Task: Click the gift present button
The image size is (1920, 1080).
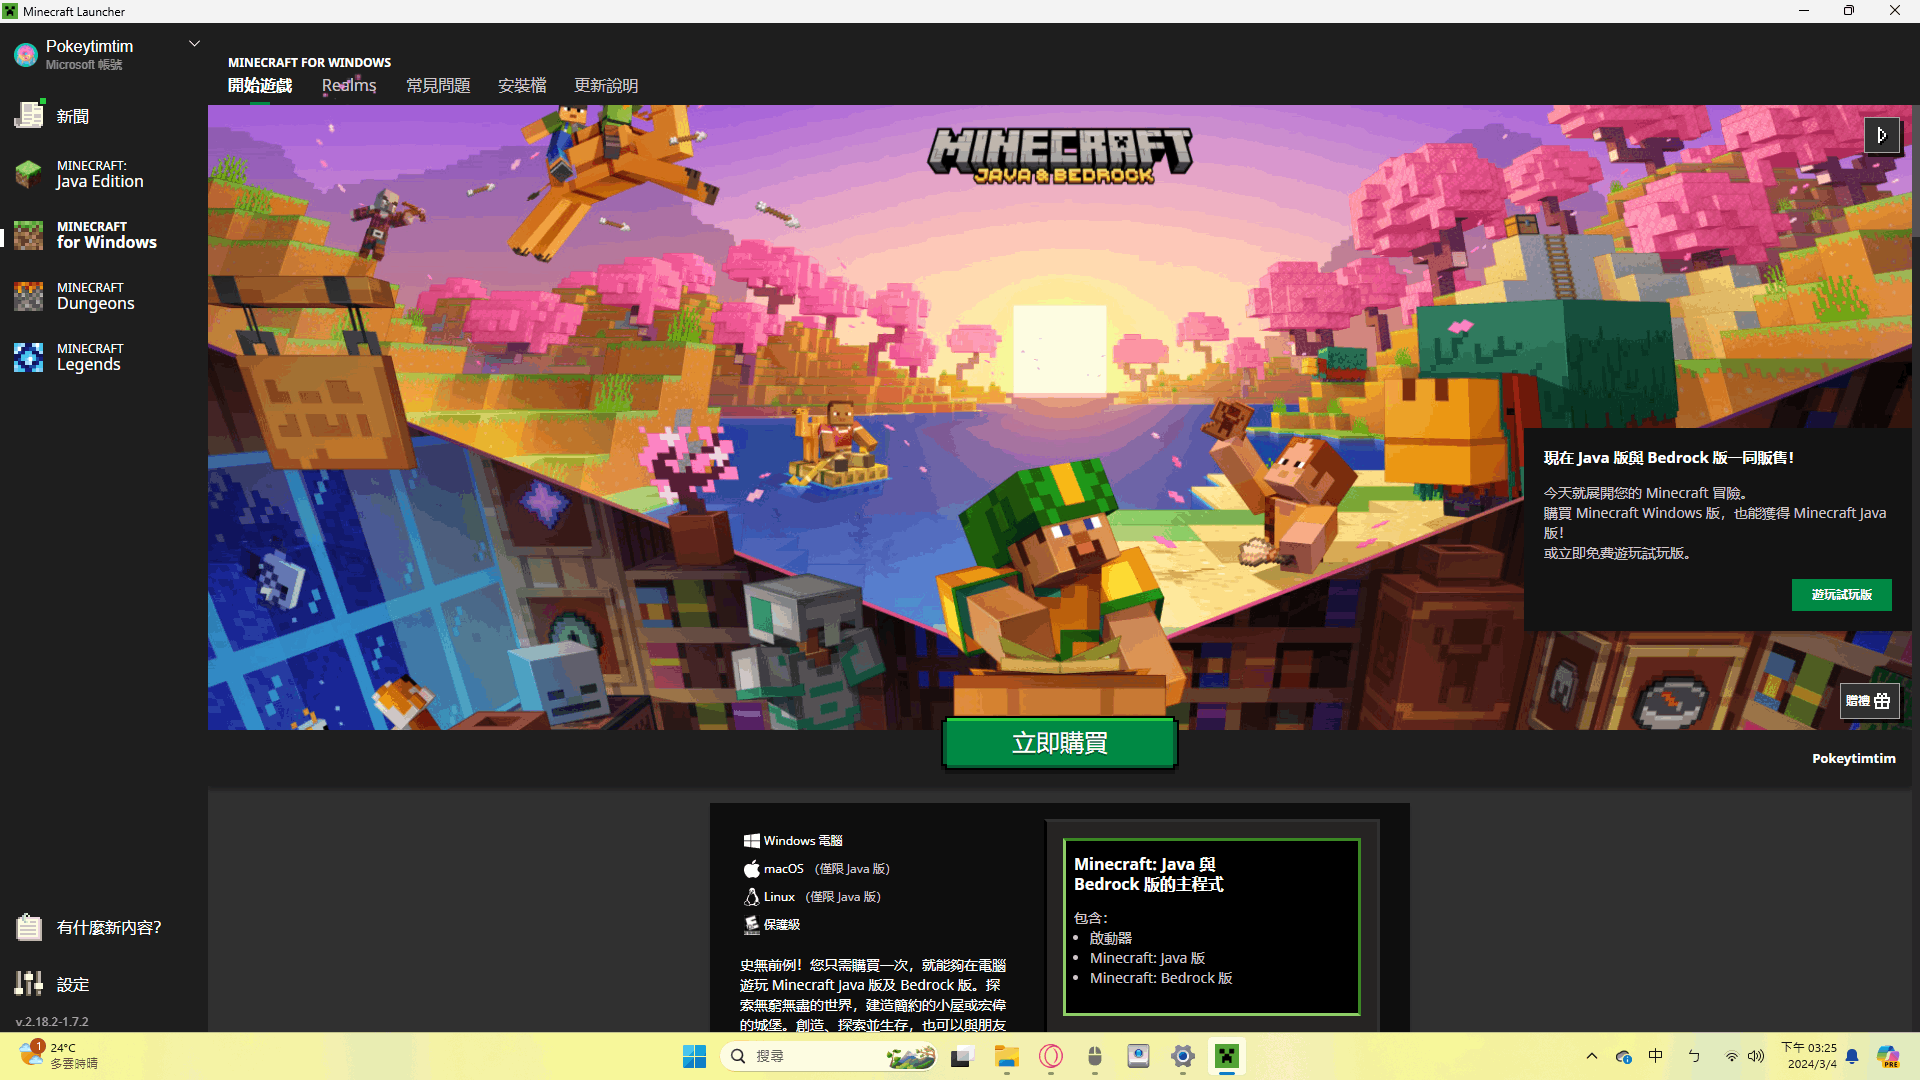Action: point(1869,701)
